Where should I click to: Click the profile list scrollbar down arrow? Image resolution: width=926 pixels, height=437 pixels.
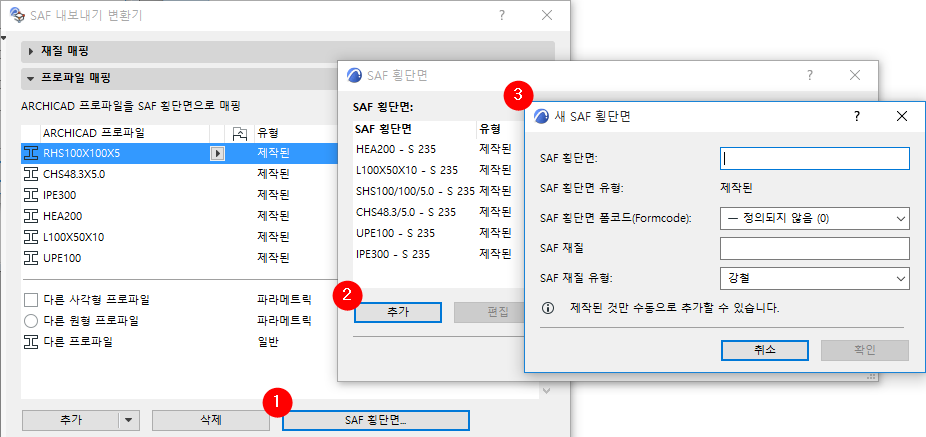546,390
